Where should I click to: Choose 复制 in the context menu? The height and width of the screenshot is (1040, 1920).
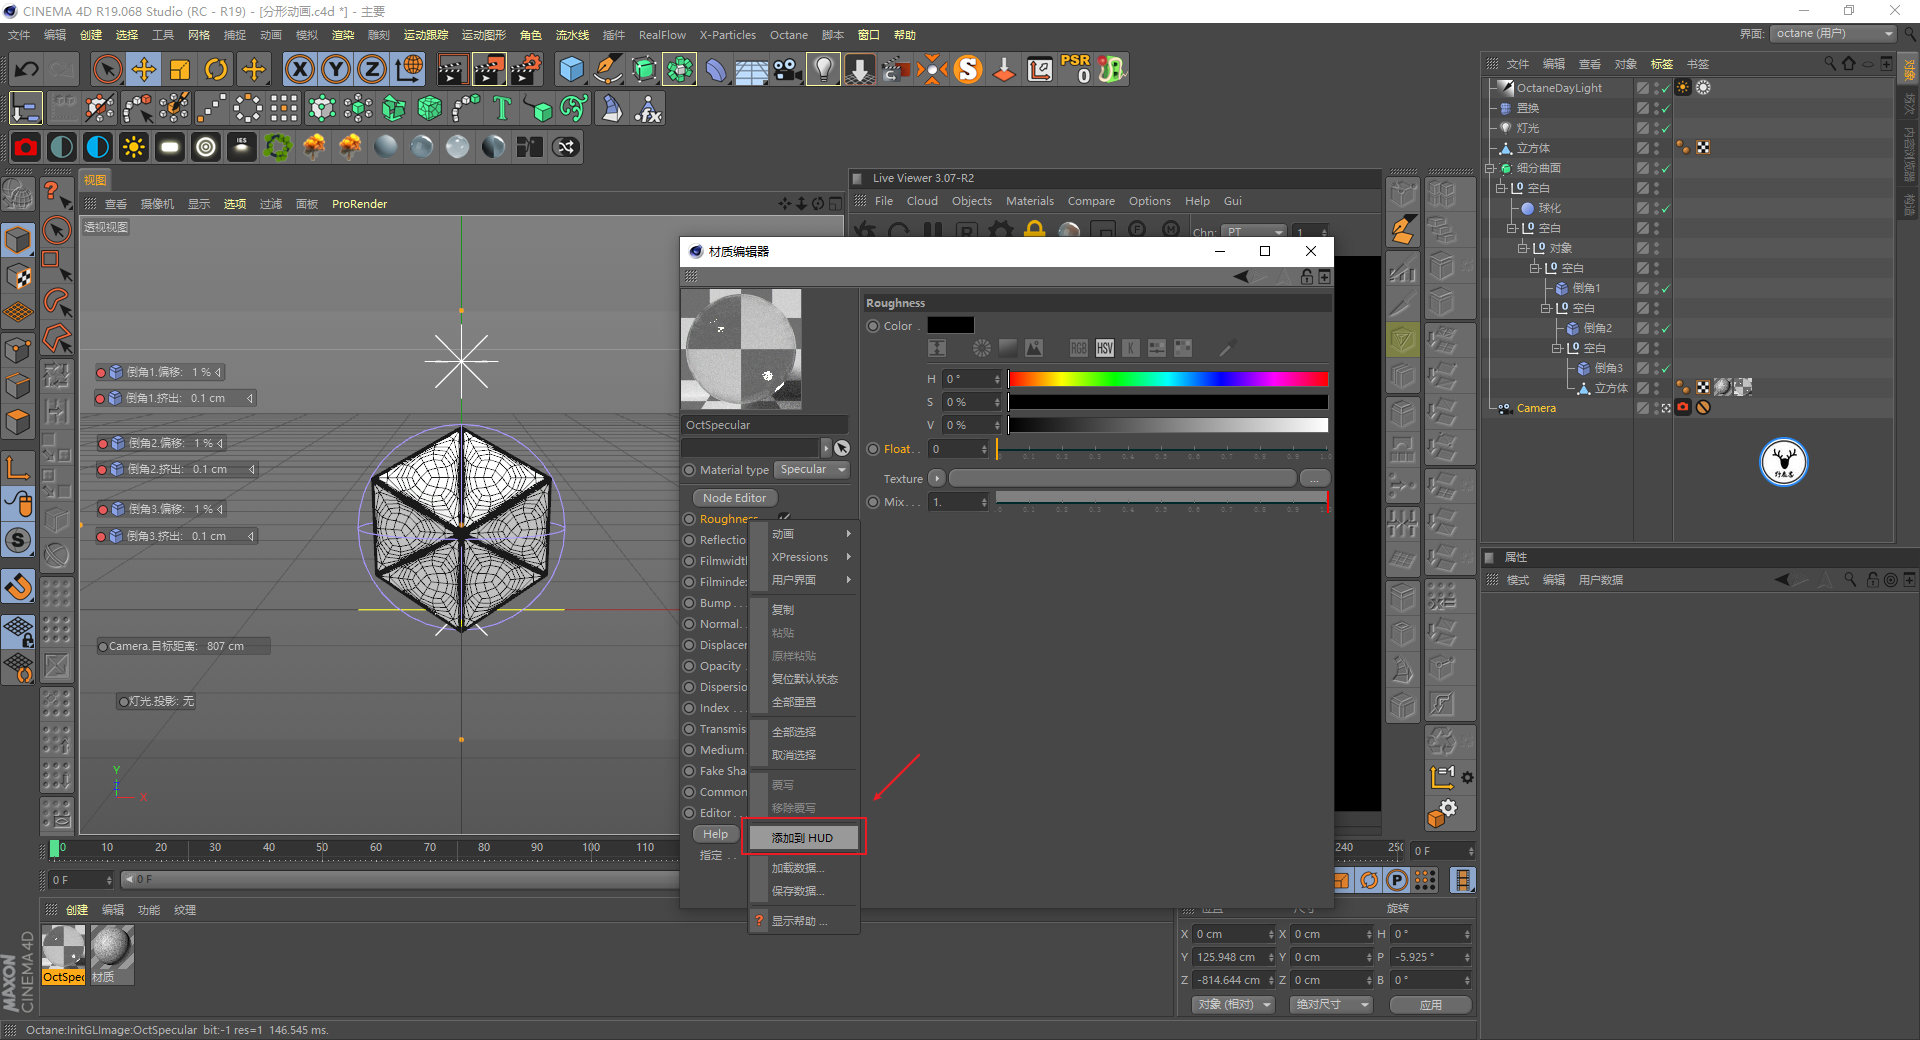pyautogui.click(x=805, y=610)
